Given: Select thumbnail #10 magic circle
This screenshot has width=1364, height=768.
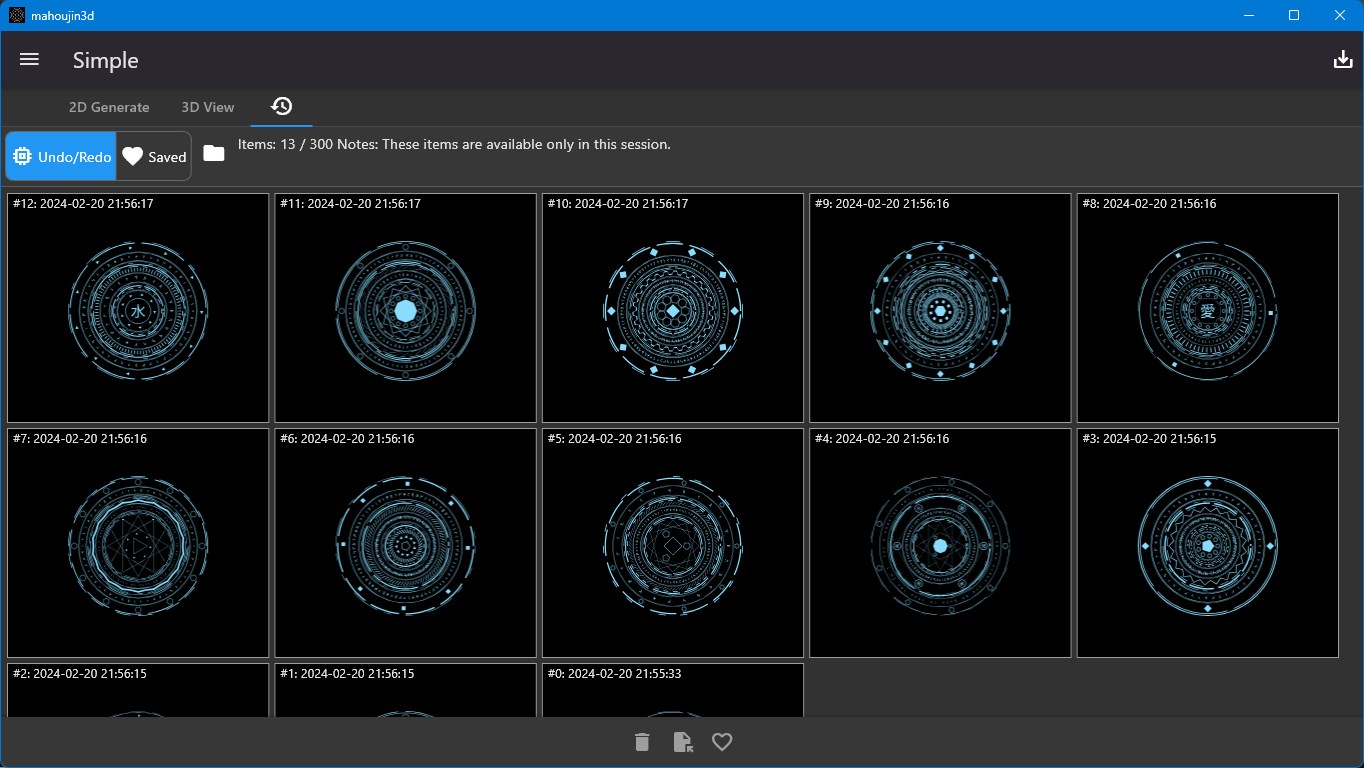Looking at the screenshot, I should [673, 308].
